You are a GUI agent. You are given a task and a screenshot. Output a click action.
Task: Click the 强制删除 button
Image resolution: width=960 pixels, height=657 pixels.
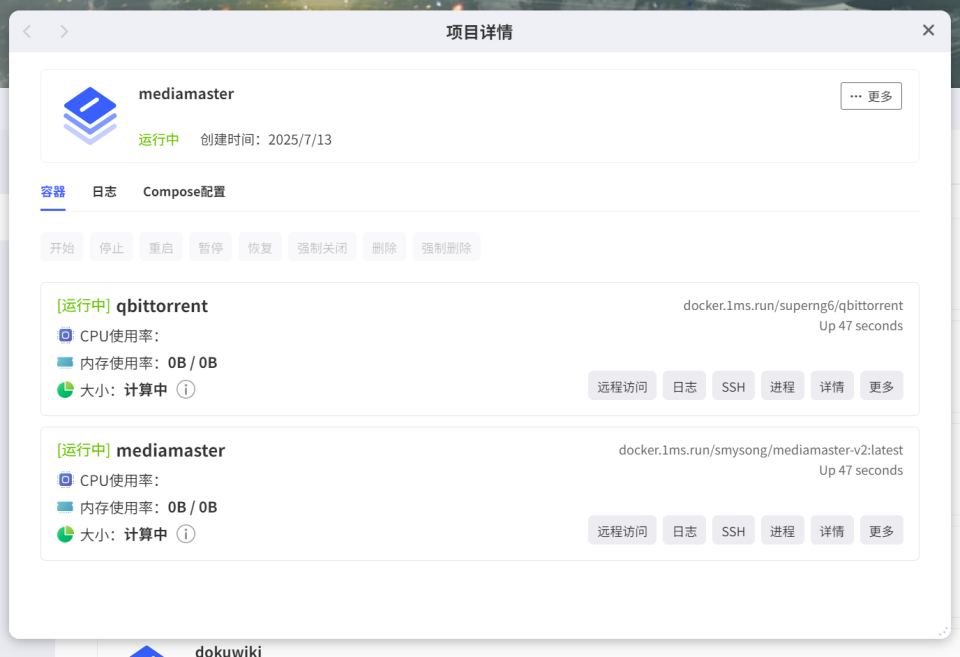pyautogui.click(x=446, y=247)
